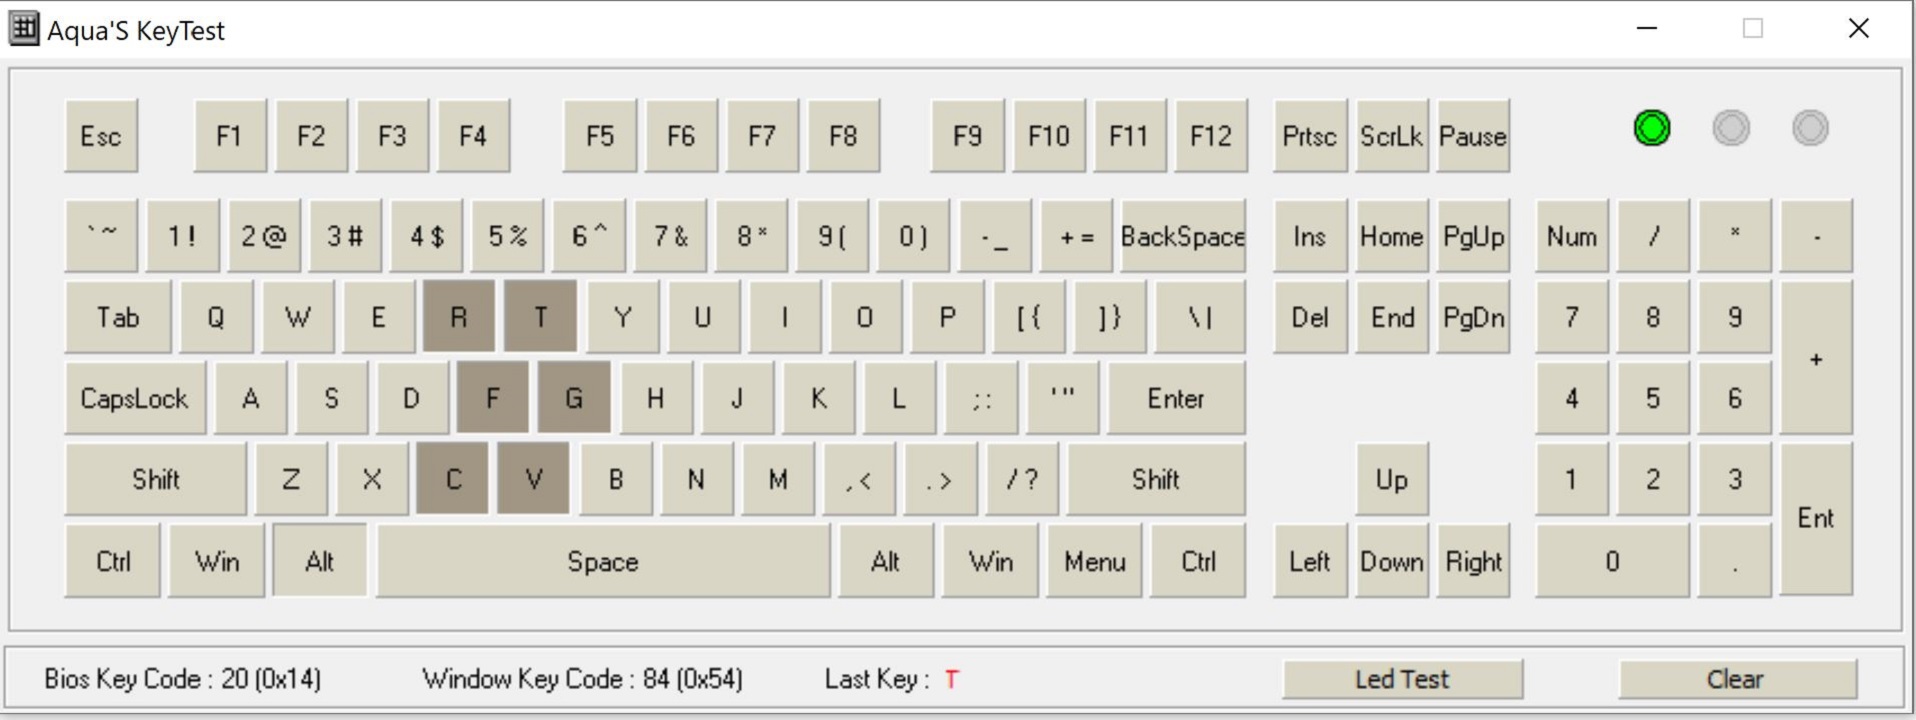The width and height of the screenshot is (1916, 720).
Task: Click the highlighted G key
Action: [574, 398]
